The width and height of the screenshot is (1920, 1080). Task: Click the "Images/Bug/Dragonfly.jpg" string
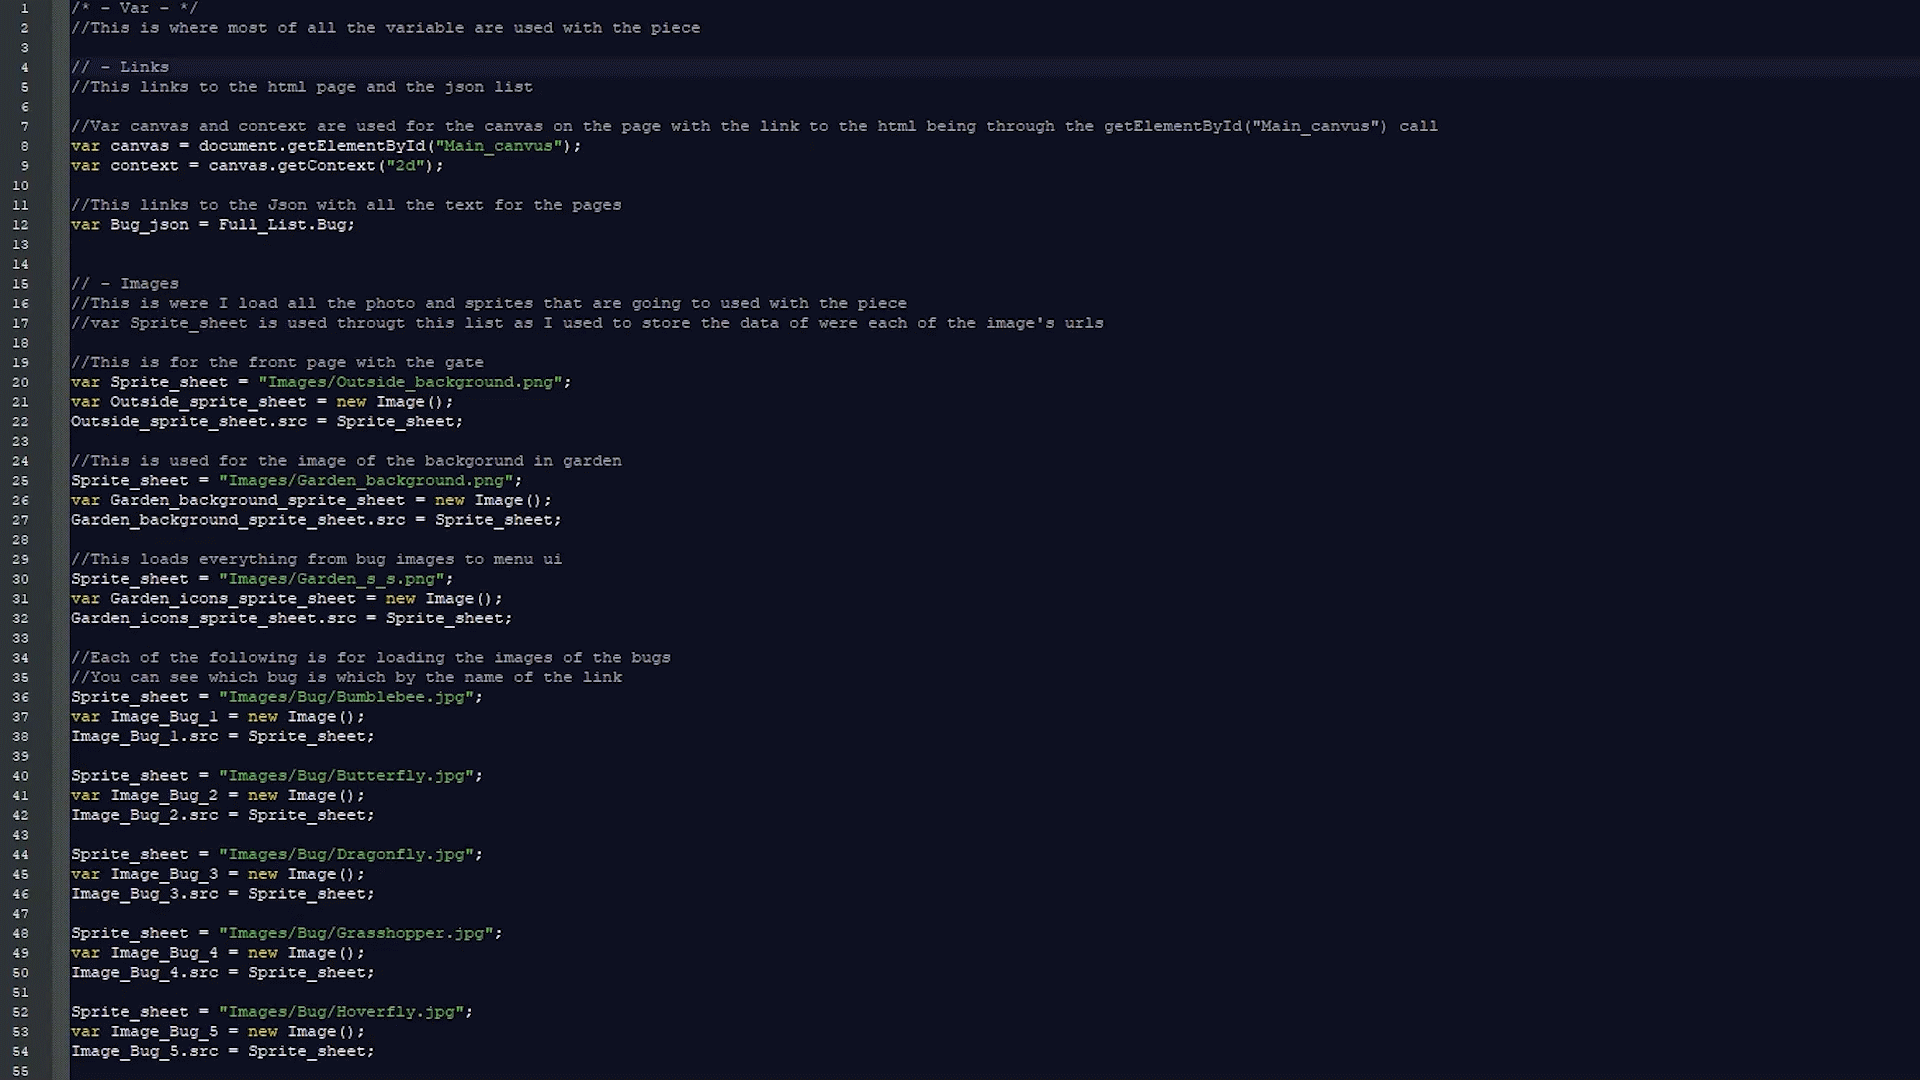[346, 855]
